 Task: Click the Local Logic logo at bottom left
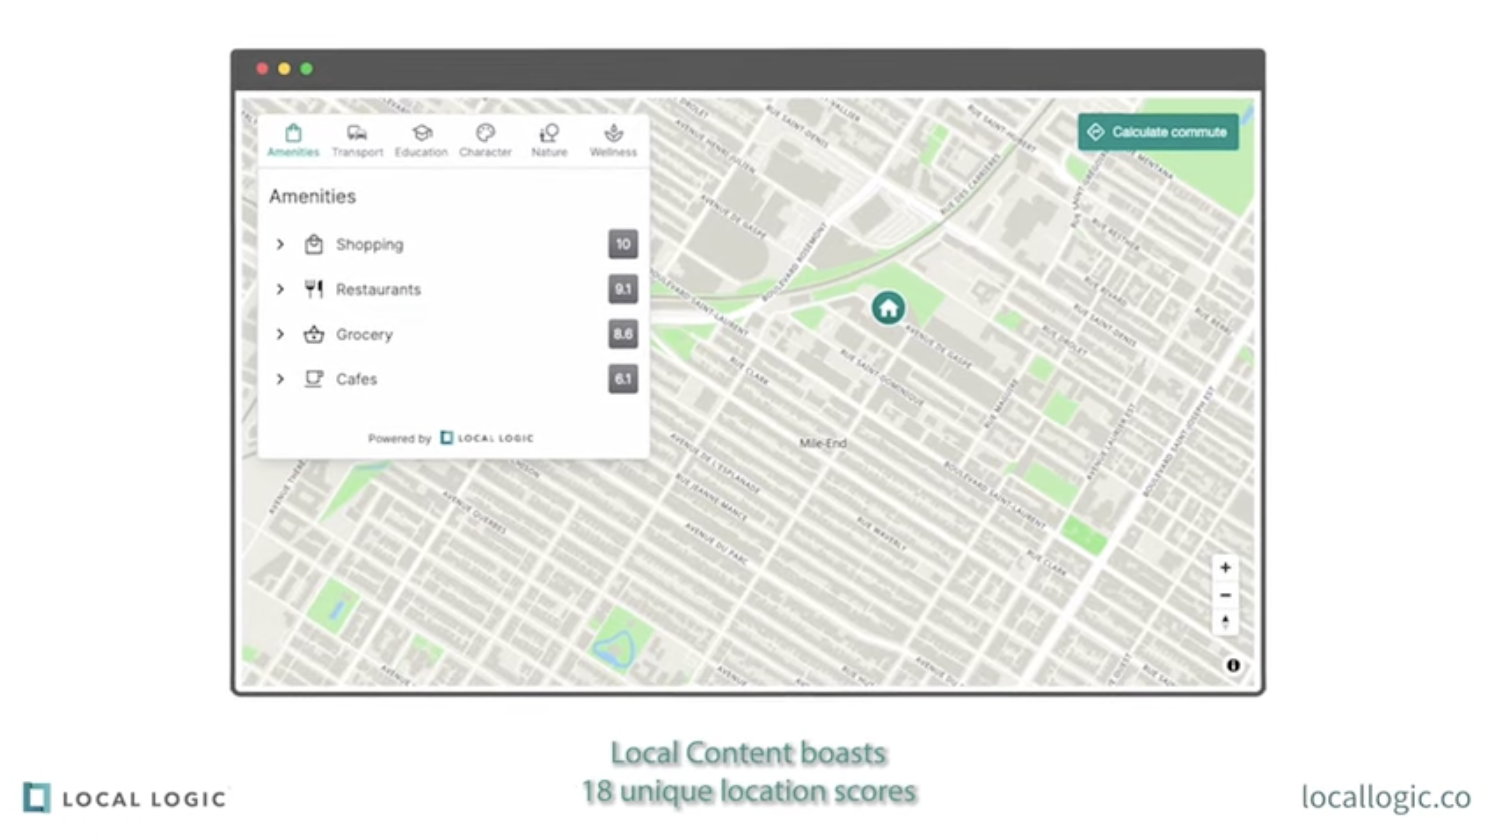pos(125,798)
